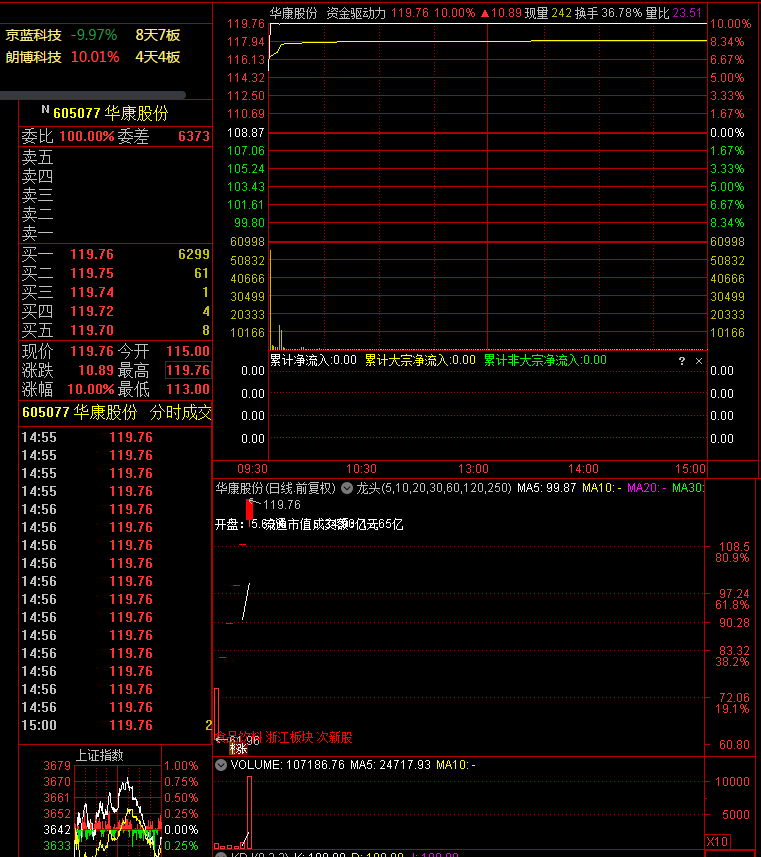Click the 委比 100.00% value
Viewport: 761px width, 857px height.
[x=87, y=136]
